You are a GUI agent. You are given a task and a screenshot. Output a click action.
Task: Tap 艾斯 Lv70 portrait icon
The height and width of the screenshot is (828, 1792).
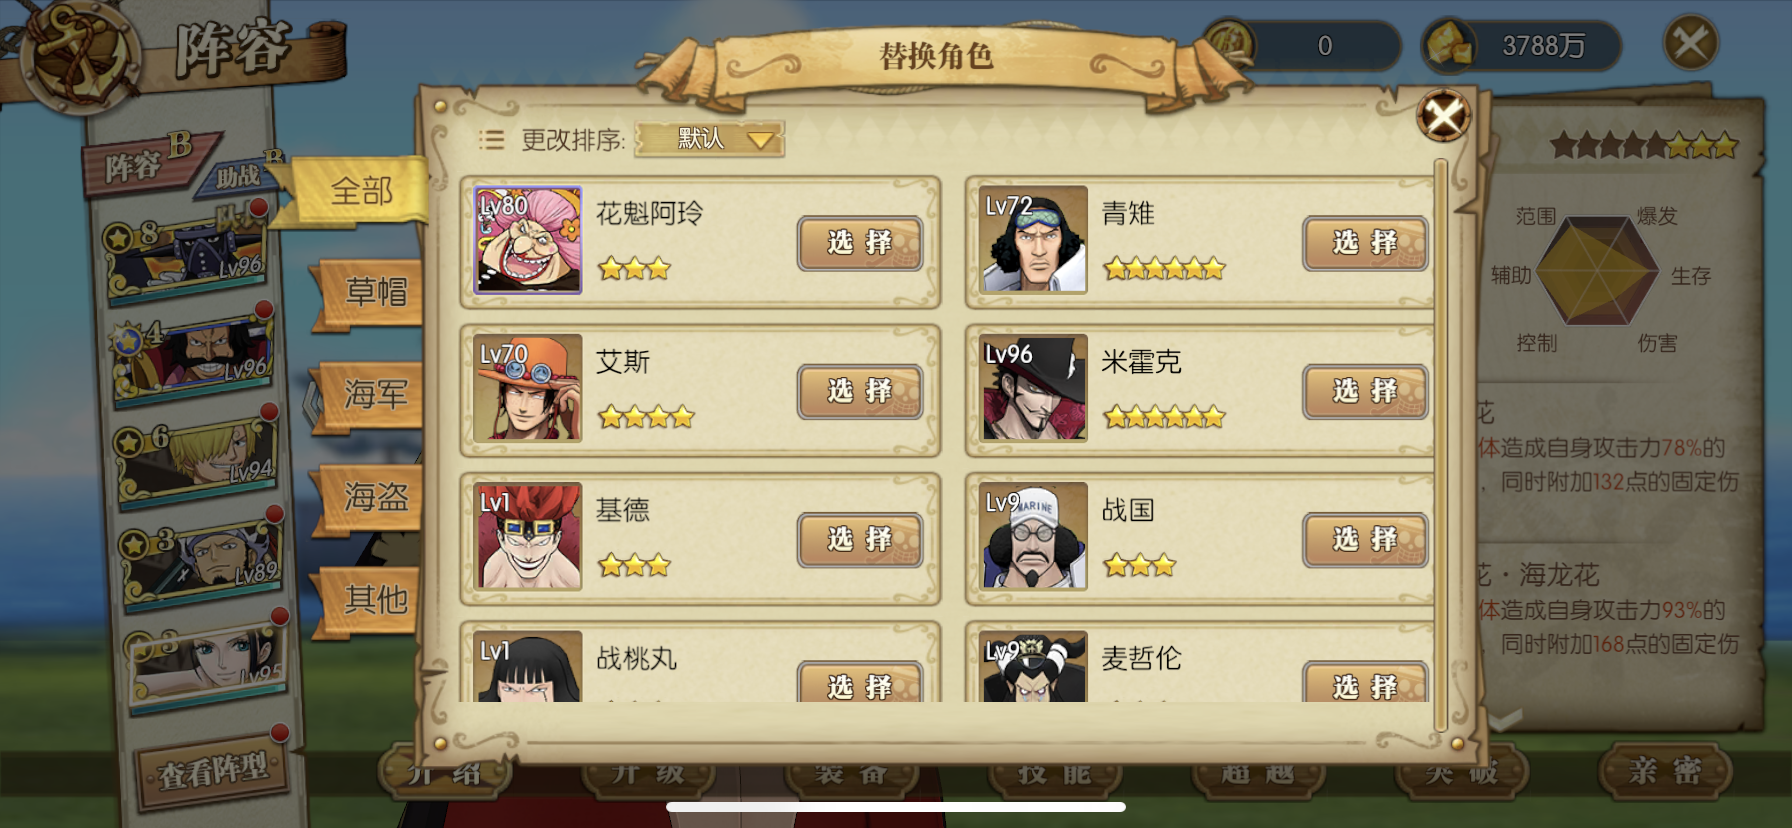527,388
